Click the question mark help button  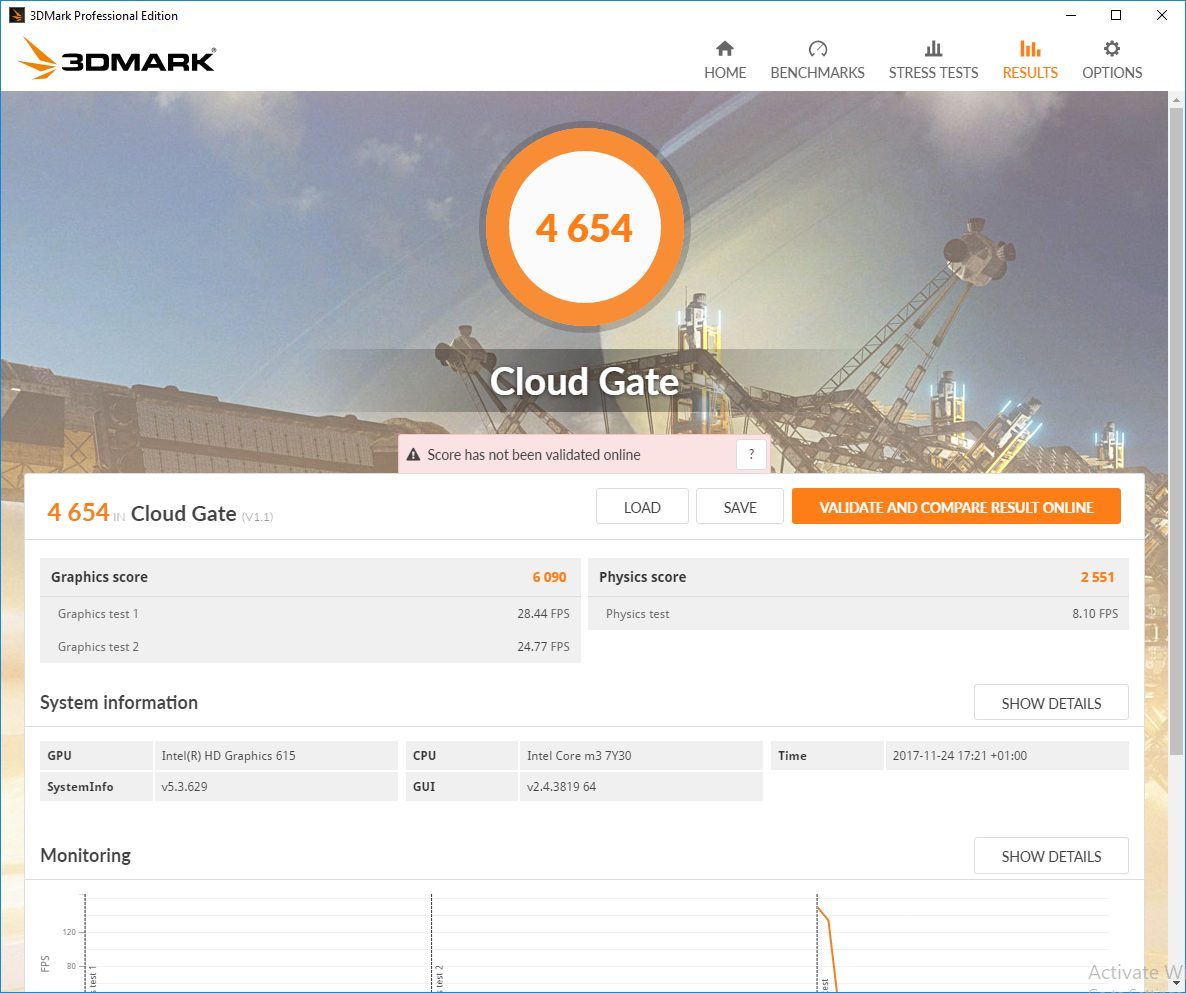751,454
